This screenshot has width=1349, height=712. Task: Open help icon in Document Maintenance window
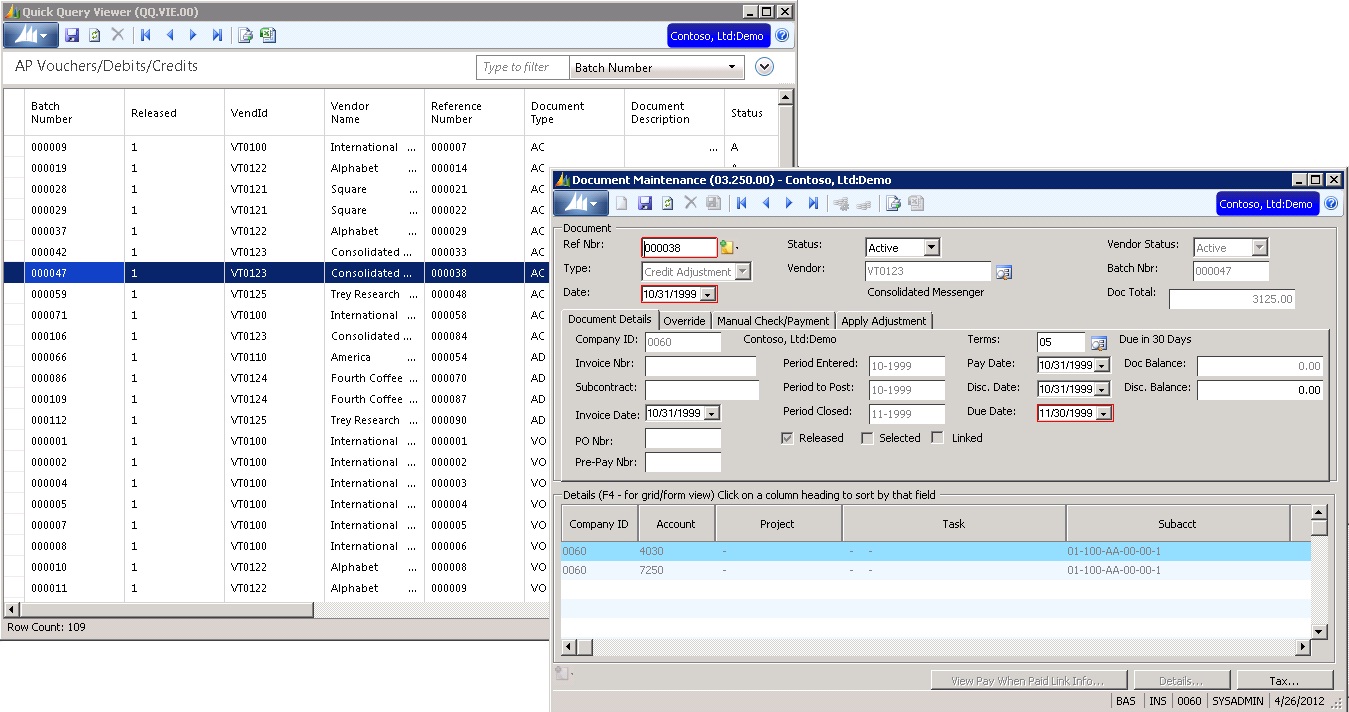click(x=1331, y=203)
